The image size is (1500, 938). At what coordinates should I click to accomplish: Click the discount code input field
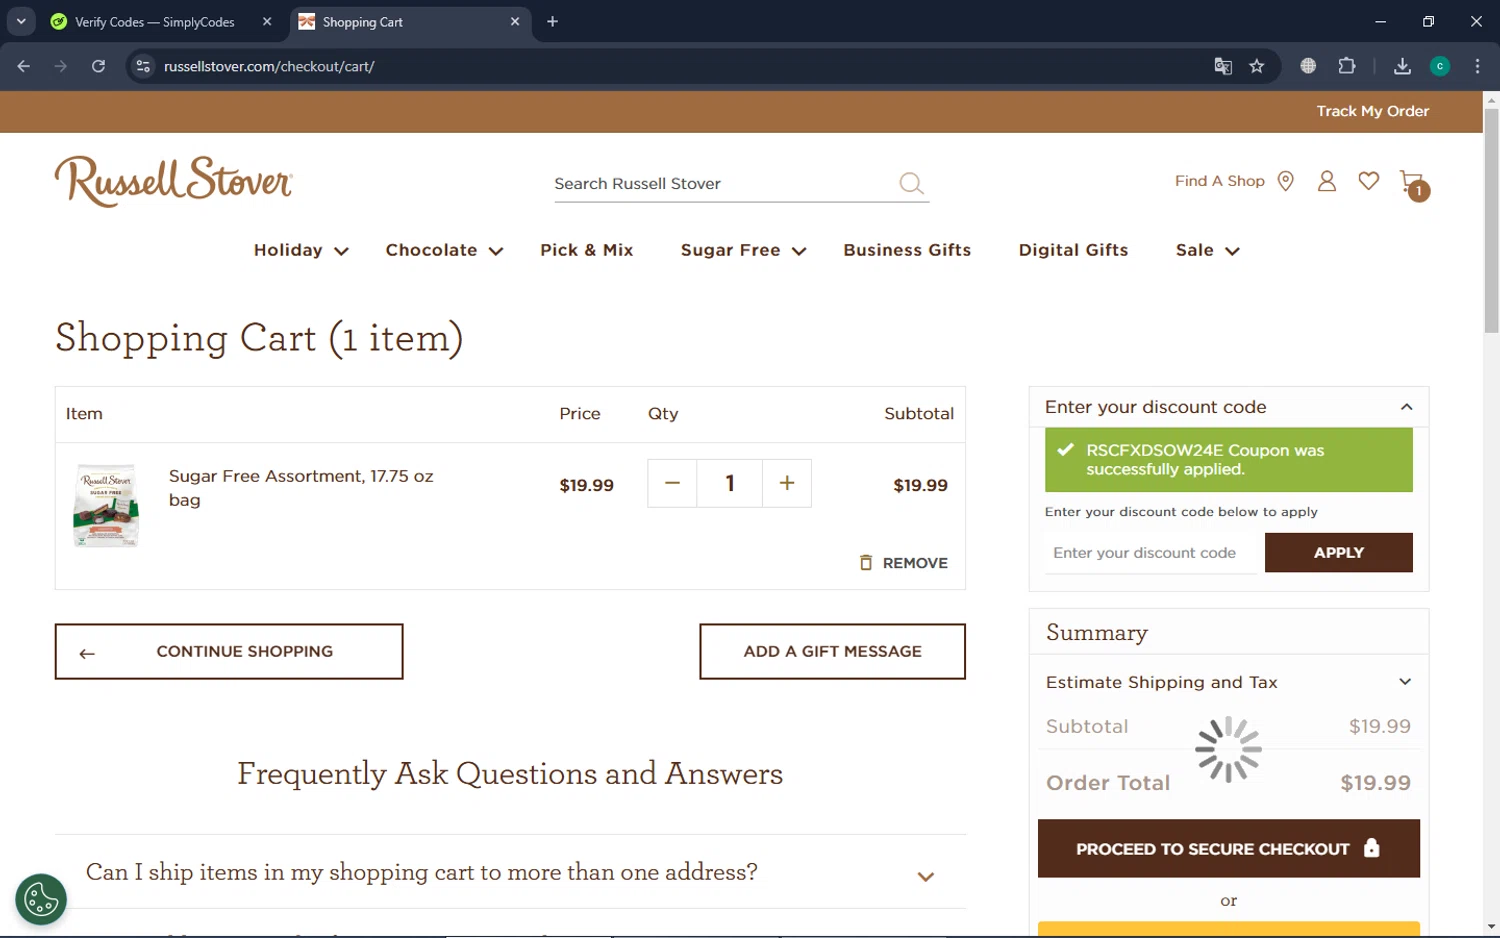[1150, 553]
